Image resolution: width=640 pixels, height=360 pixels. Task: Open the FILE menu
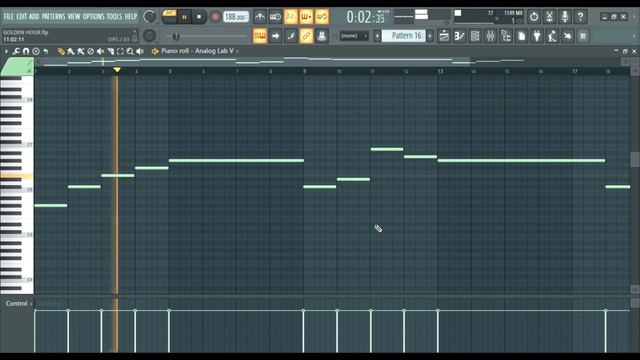(x=8, y=17)
